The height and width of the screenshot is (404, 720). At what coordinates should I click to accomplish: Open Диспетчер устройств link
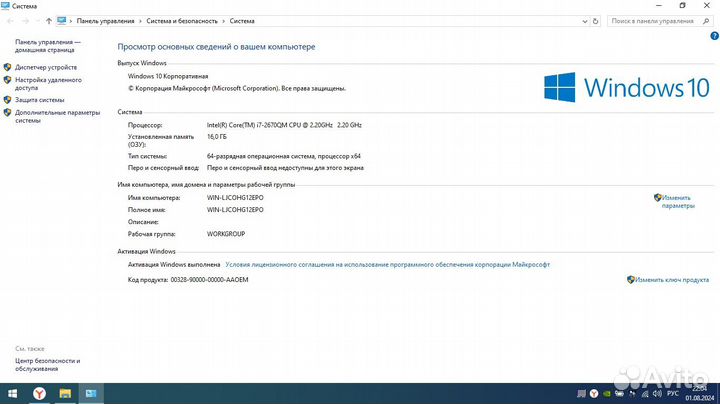(46, 67)
